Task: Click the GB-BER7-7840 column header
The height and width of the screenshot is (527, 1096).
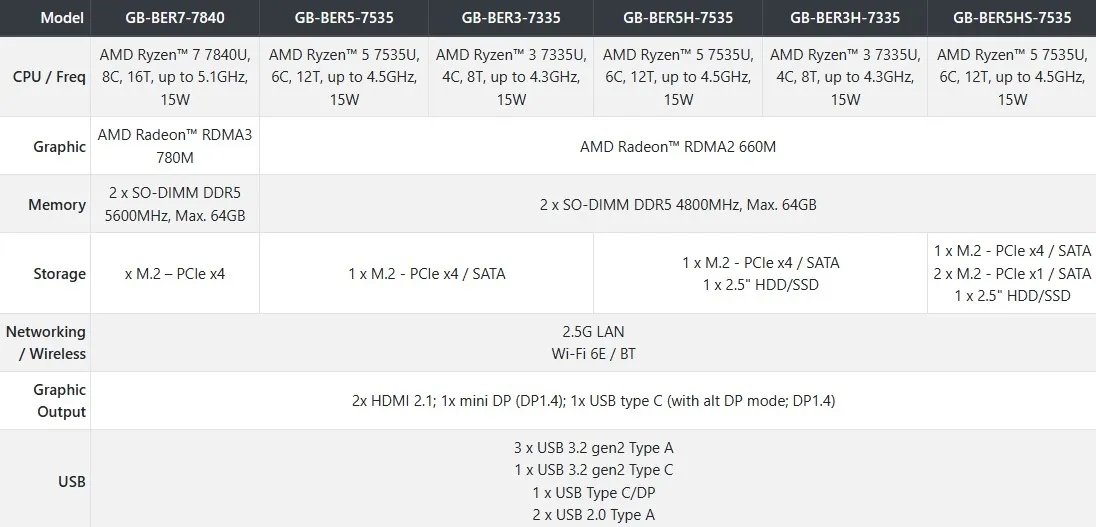Action: (175, 17)
